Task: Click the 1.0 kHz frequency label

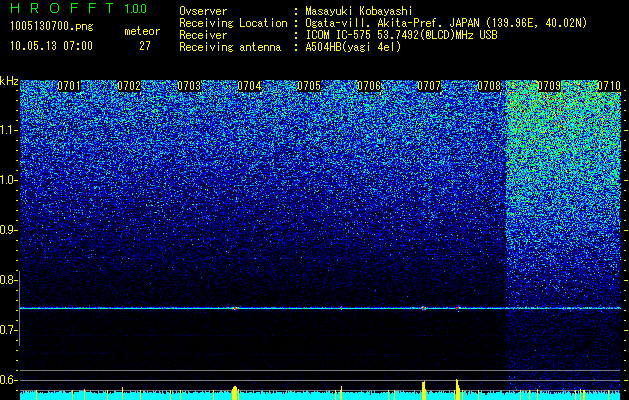Action: (x=7, y=180)
